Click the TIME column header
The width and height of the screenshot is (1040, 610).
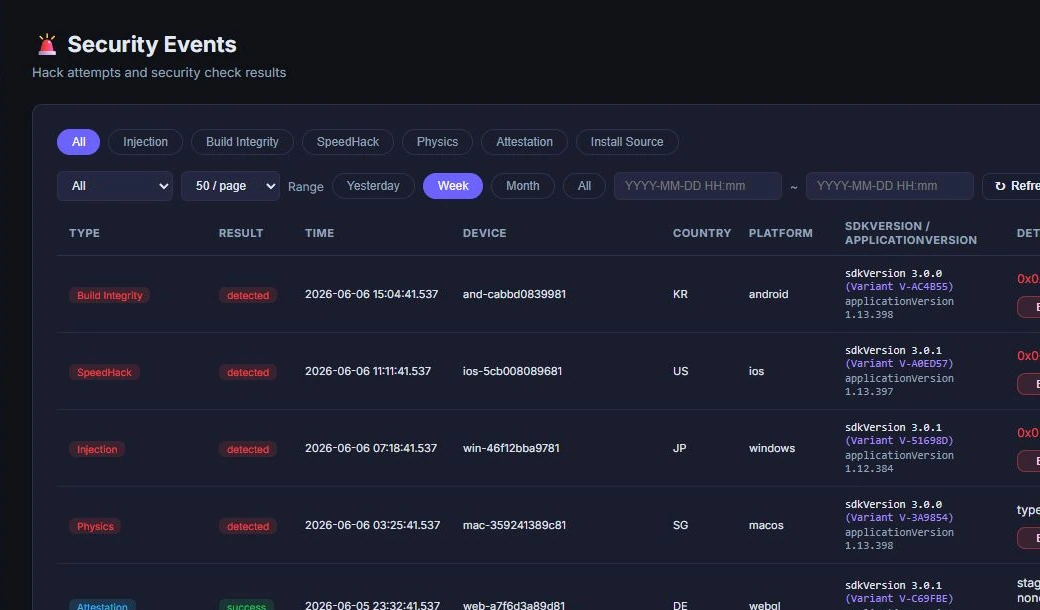pyautogui.click(x=320, y=233)
